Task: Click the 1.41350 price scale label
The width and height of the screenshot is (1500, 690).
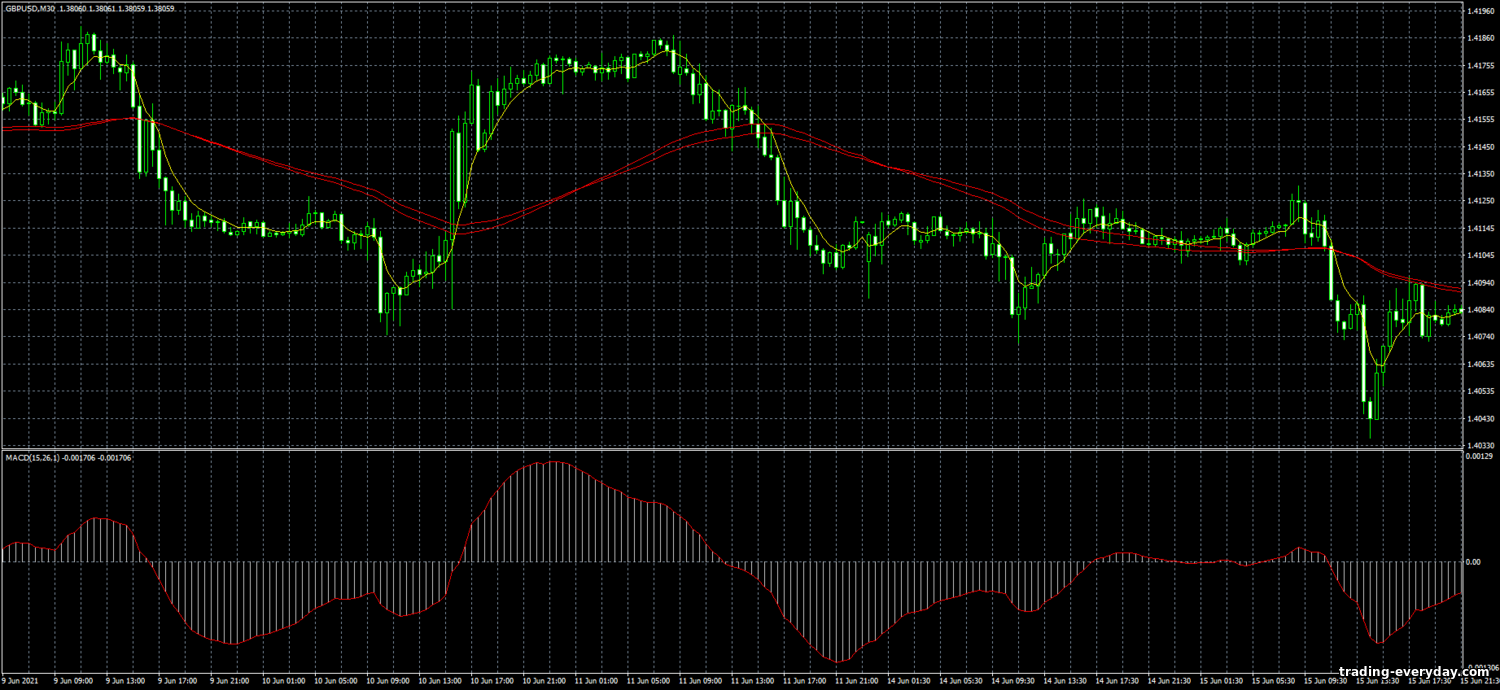Action: pos(1479,174)
